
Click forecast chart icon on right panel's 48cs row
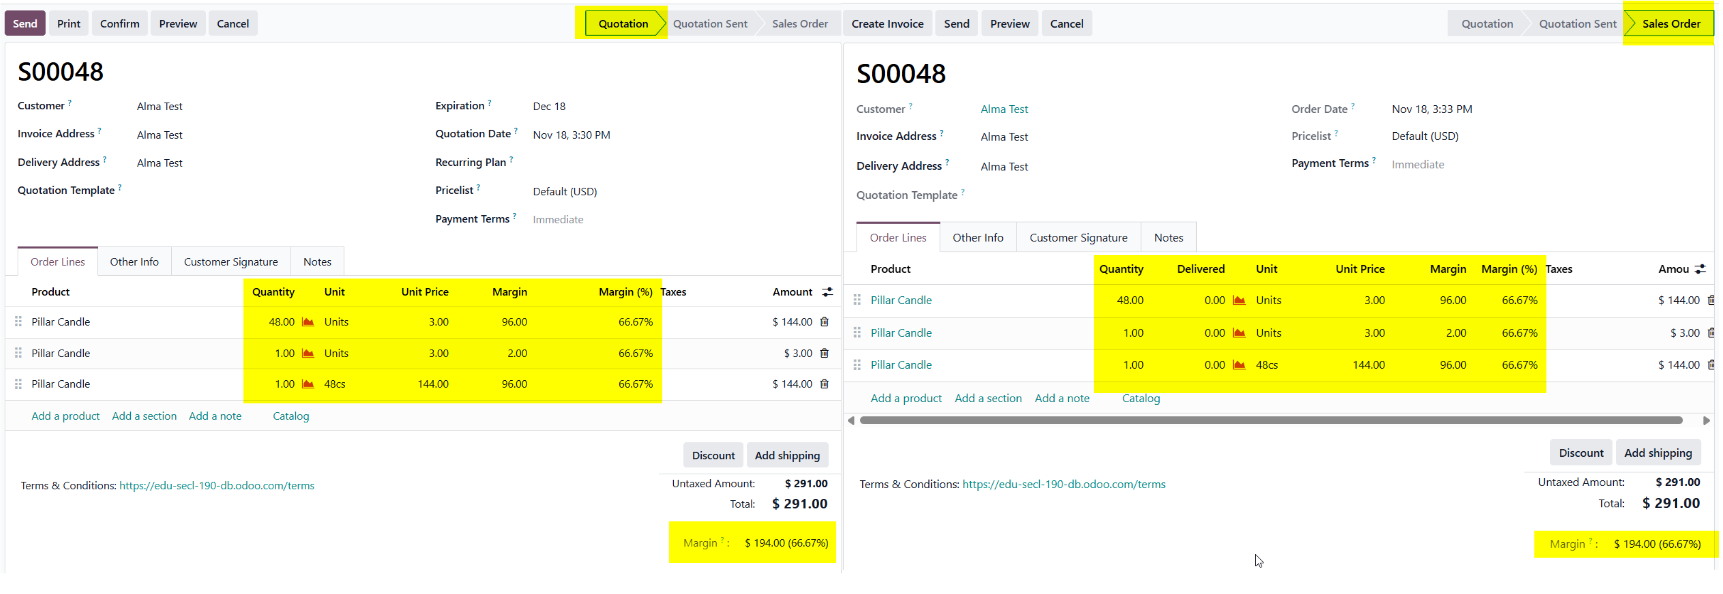click(x=1239, y=365)
